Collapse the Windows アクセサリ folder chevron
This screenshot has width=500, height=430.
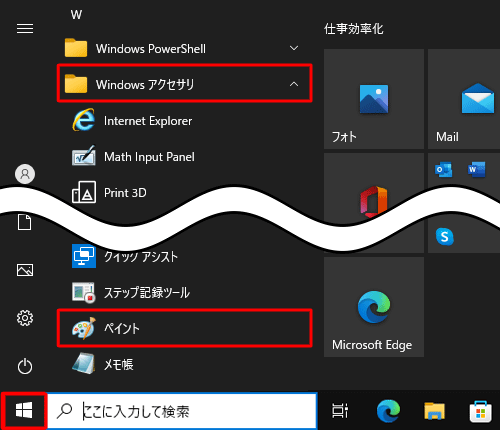(x=294, y=84)
